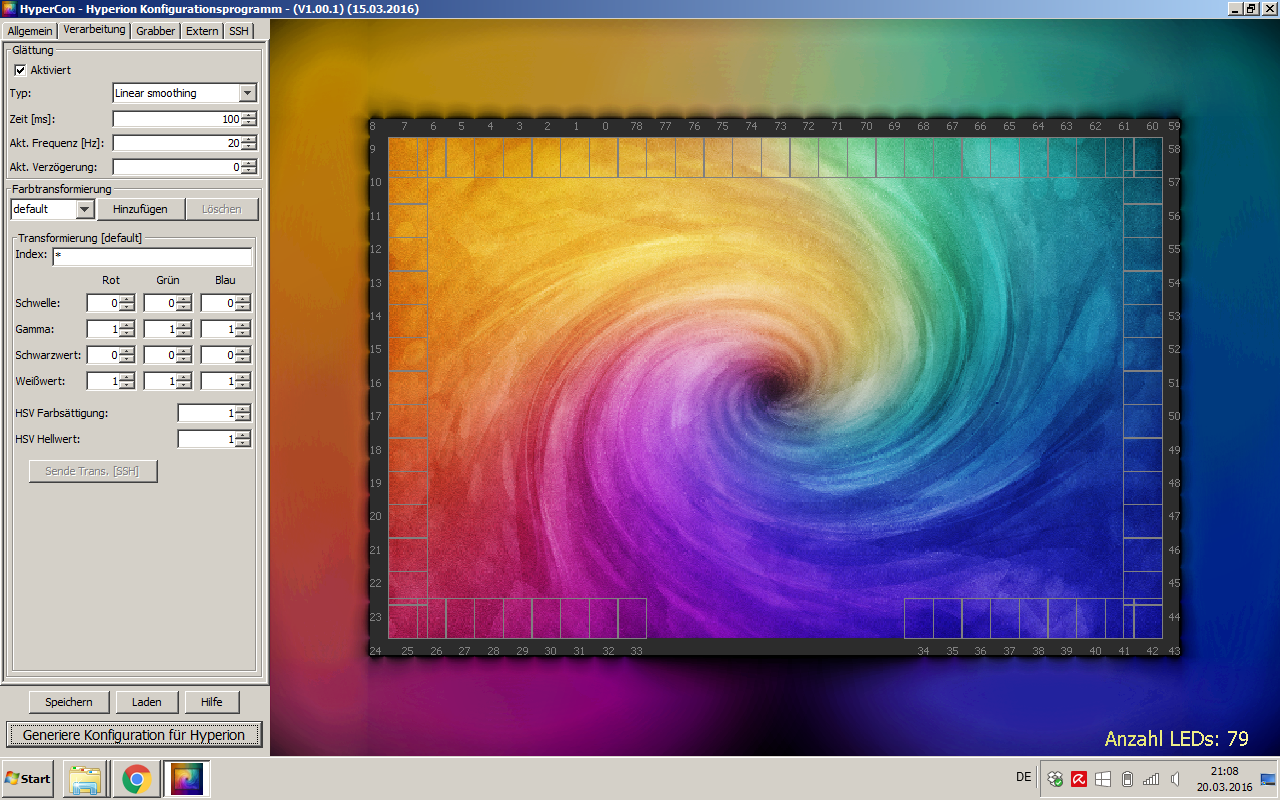Image resolution: width=1280 pixels, height=800 pixels.
Task: Click into the Index input field
Action: point(152,257)
